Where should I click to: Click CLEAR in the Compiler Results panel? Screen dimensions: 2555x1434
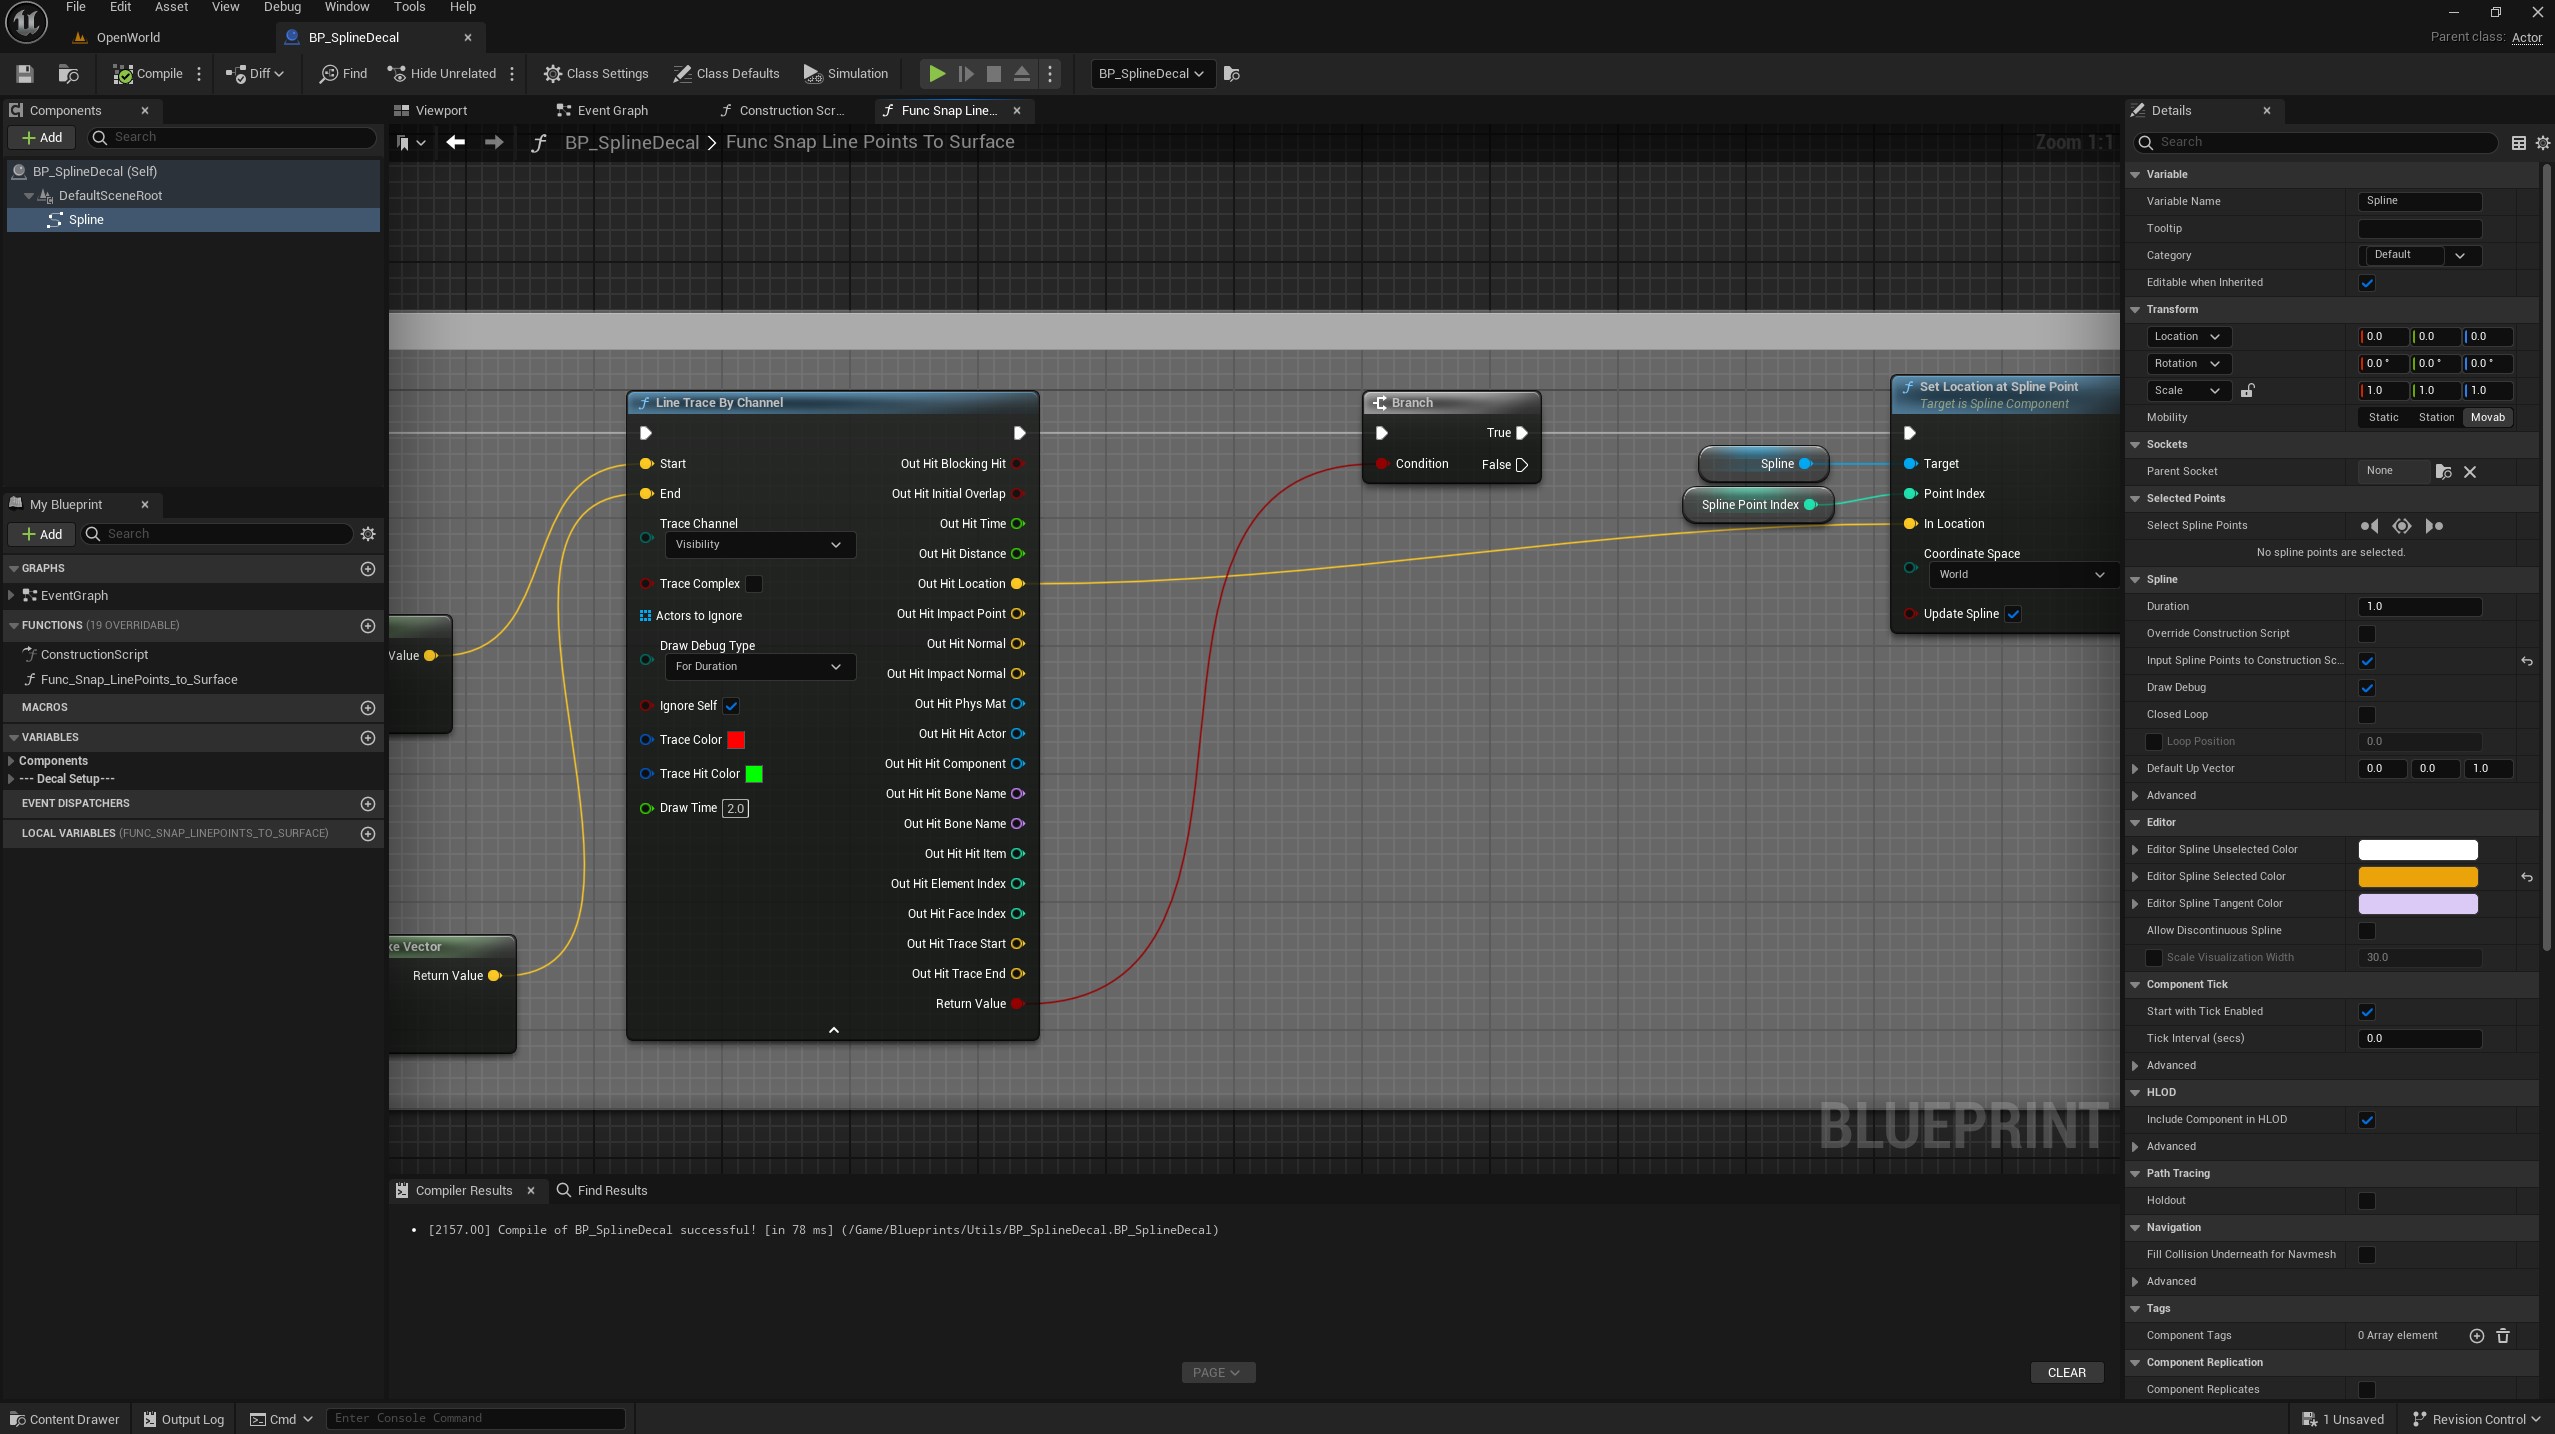pyautogui.click(x=2064, y=1371)
